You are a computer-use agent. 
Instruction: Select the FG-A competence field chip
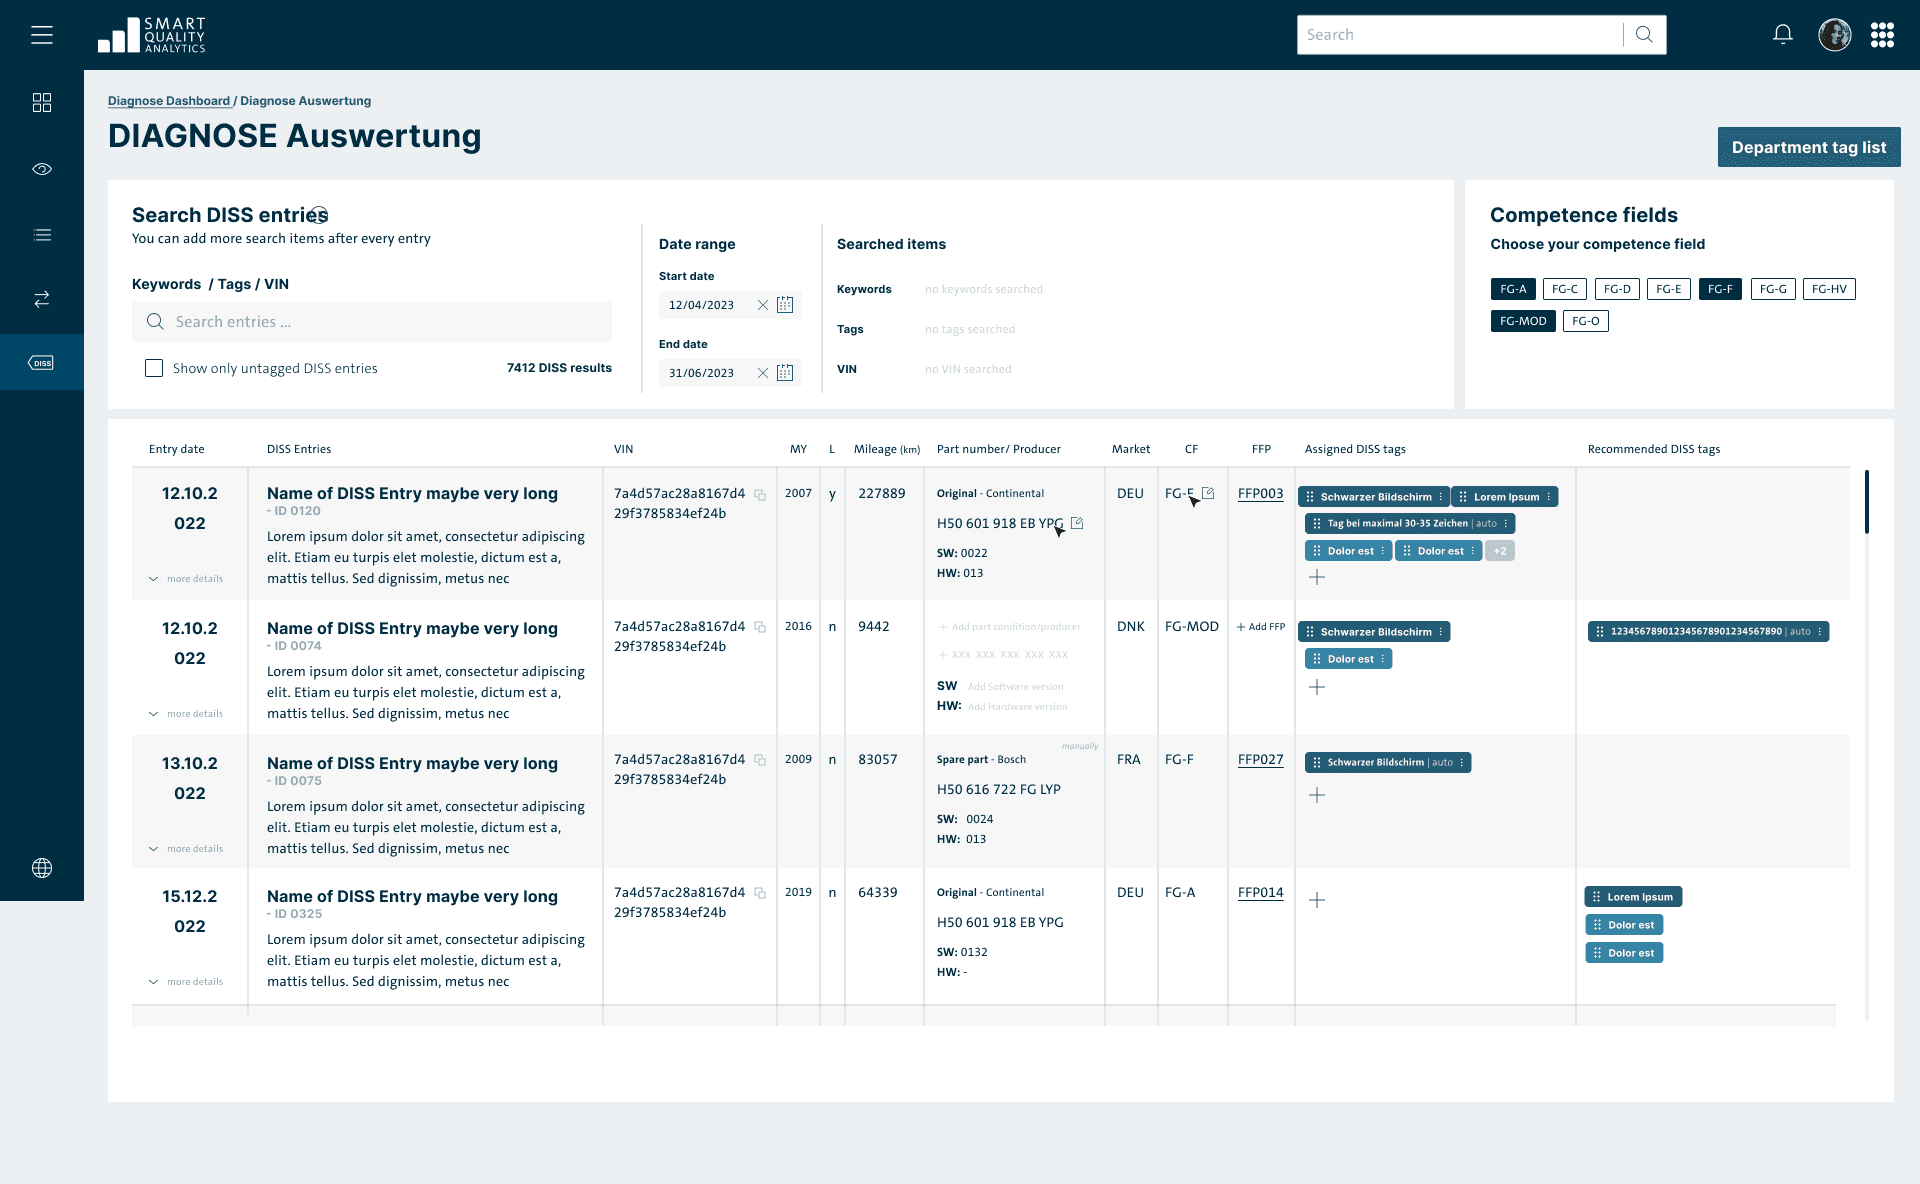tap(1513, 289)
